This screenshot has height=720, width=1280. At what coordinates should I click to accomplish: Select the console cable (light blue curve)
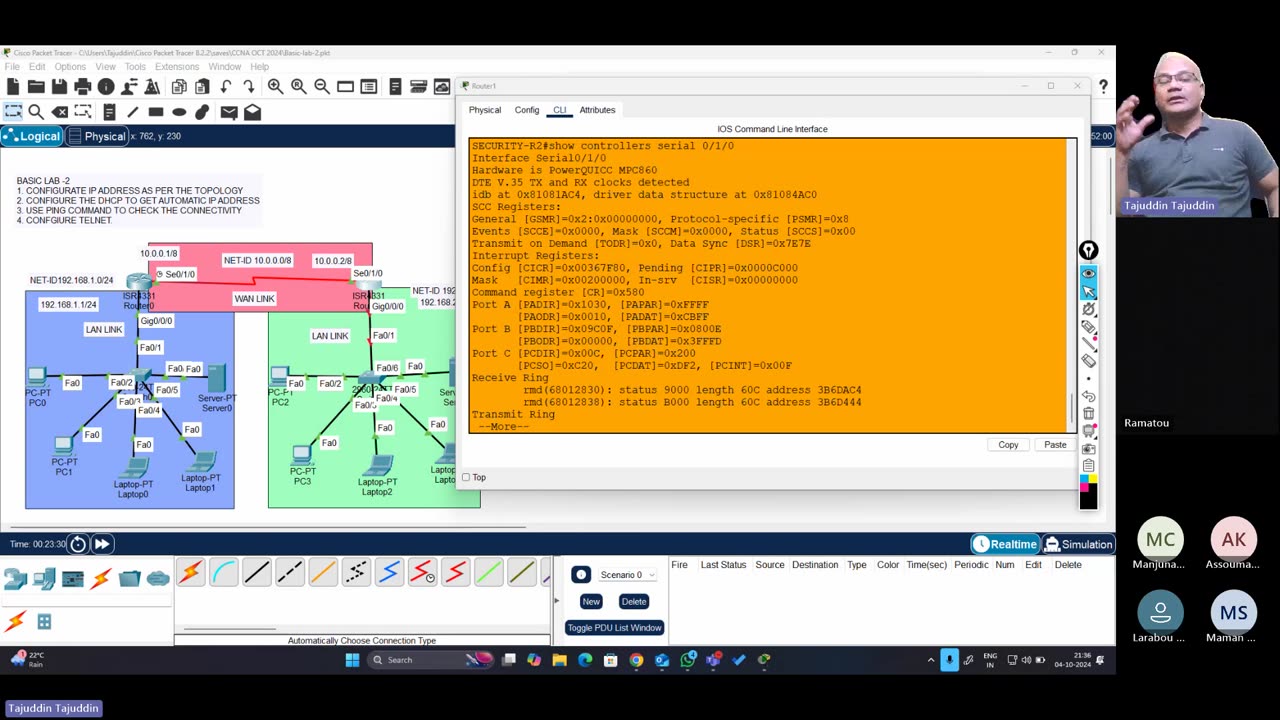pos(223,572)
